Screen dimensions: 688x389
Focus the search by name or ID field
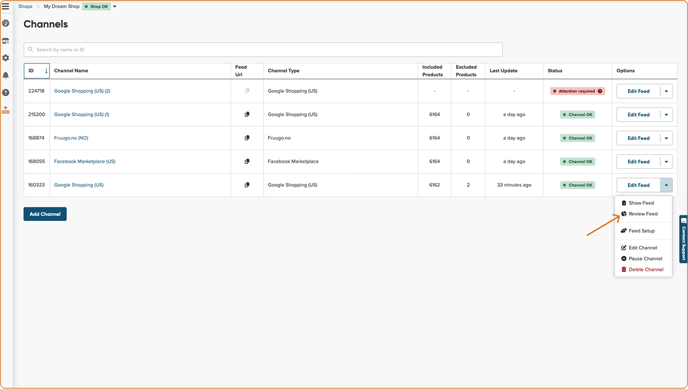click(x=263, y=50)
